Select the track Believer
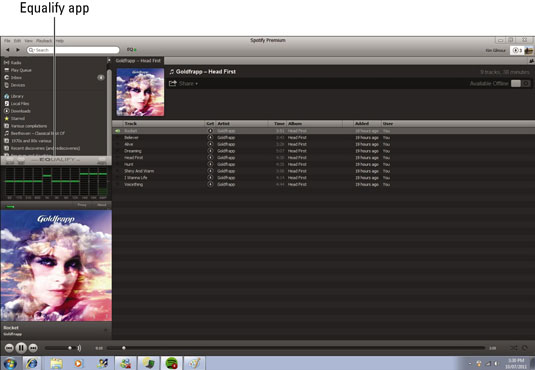The image size is (535, 370). click(131, 138)
